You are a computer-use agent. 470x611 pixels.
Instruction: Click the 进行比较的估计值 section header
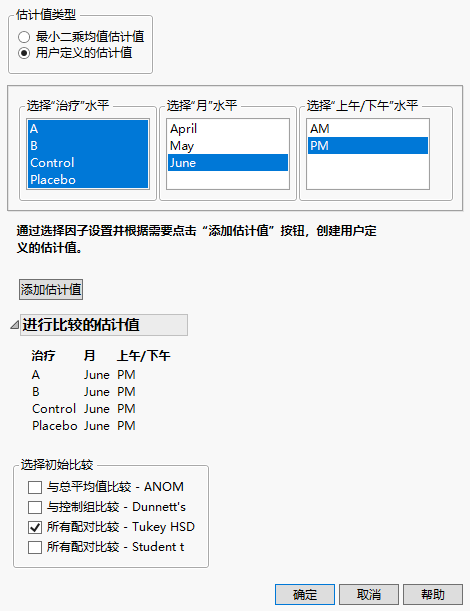pos(104,325)
